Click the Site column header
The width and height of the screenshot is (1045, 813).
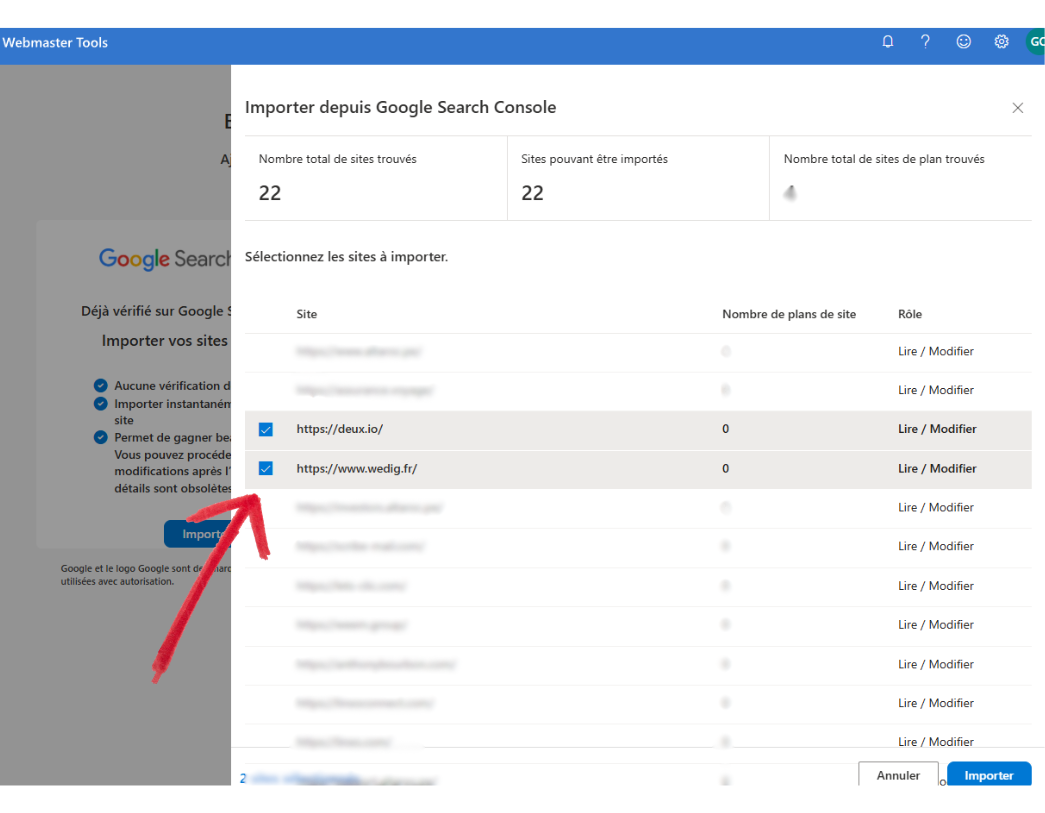307,314
